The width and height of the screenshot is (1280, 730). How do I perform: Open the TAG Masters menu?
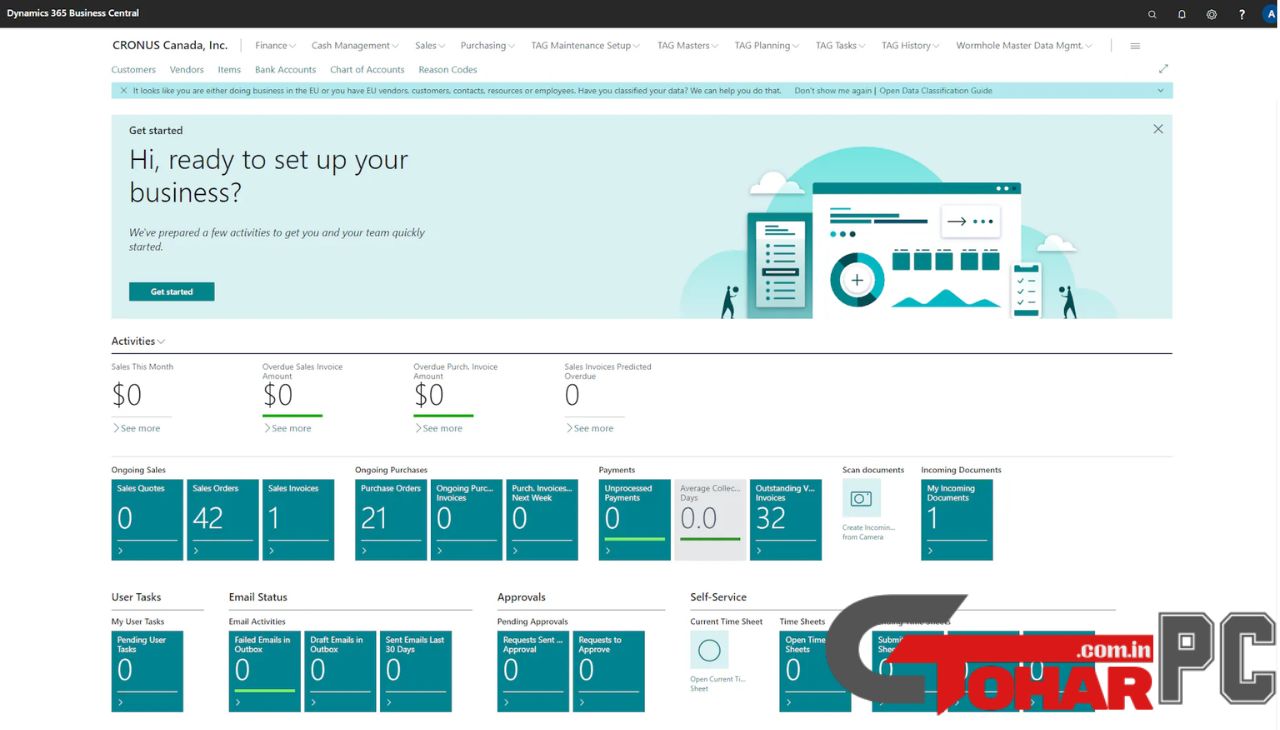[x=689, y=46]
